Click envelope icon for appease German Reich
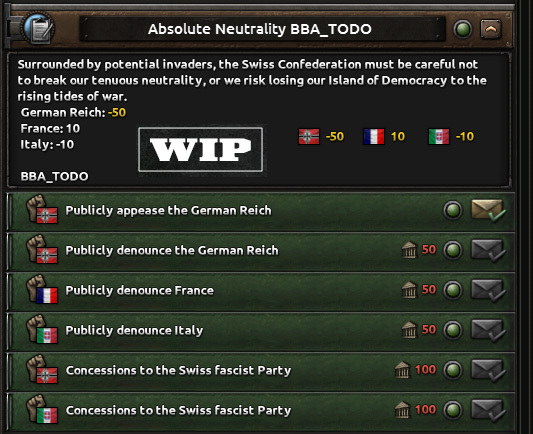533x434 pixels. [x=488, y=211]
